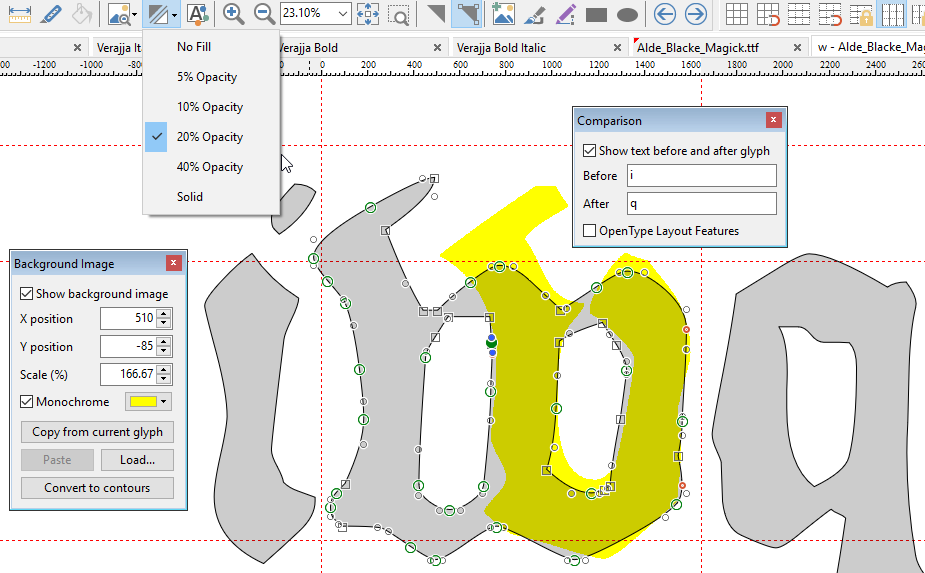Screen dimensions: 925x573
Task: Select the point mode node icon
Action: [x=467, y=14]
